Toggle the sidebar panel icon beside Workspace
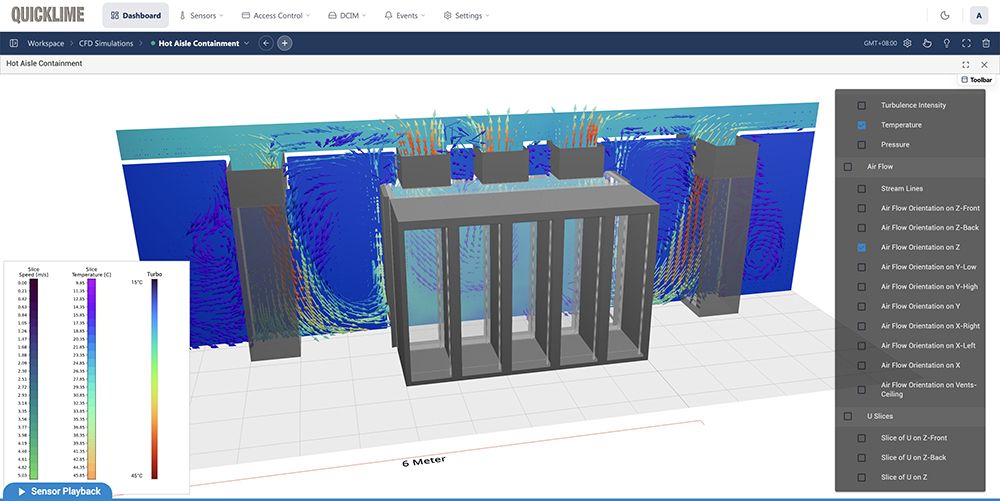The image size is (1000, 501). 14,44
